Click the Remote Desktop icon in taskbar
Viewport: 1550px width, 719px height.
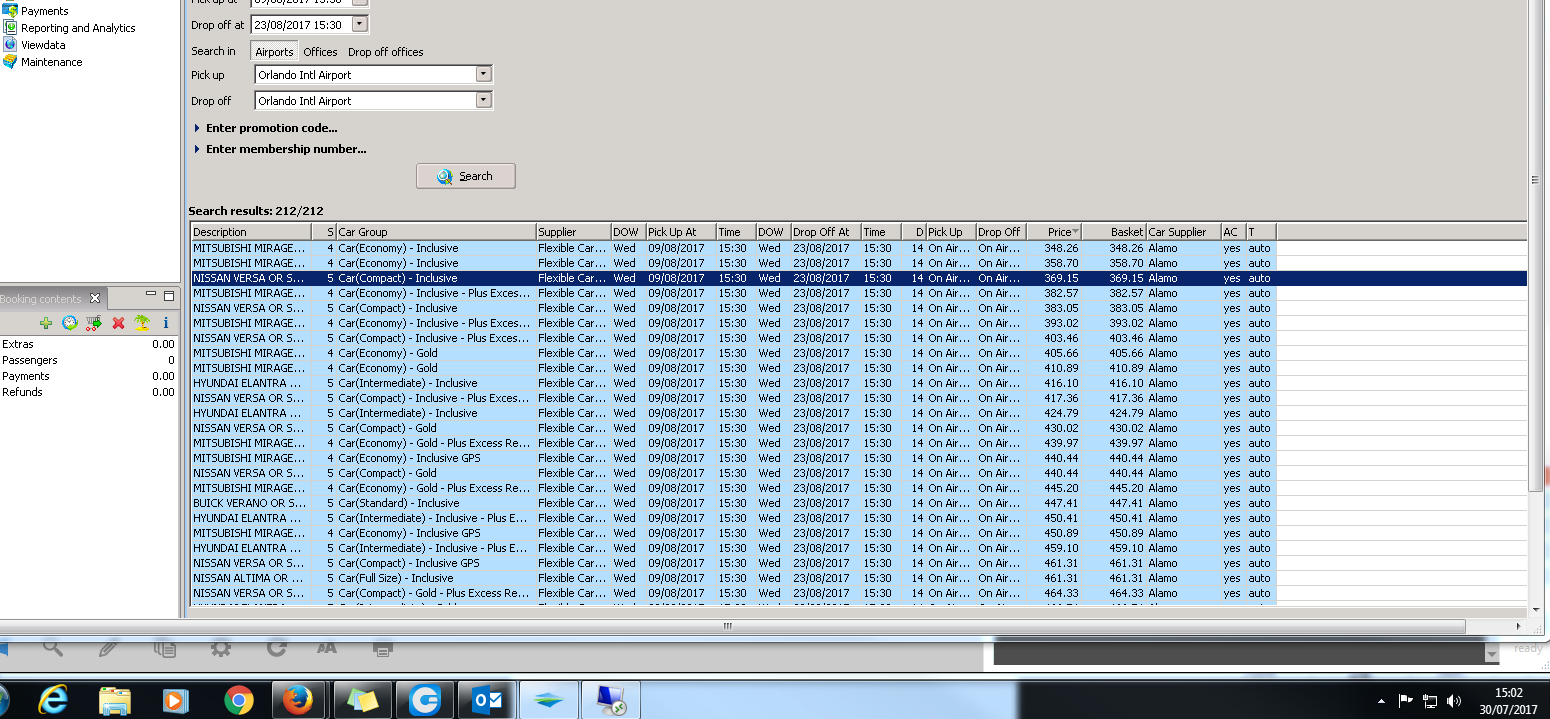610,700
